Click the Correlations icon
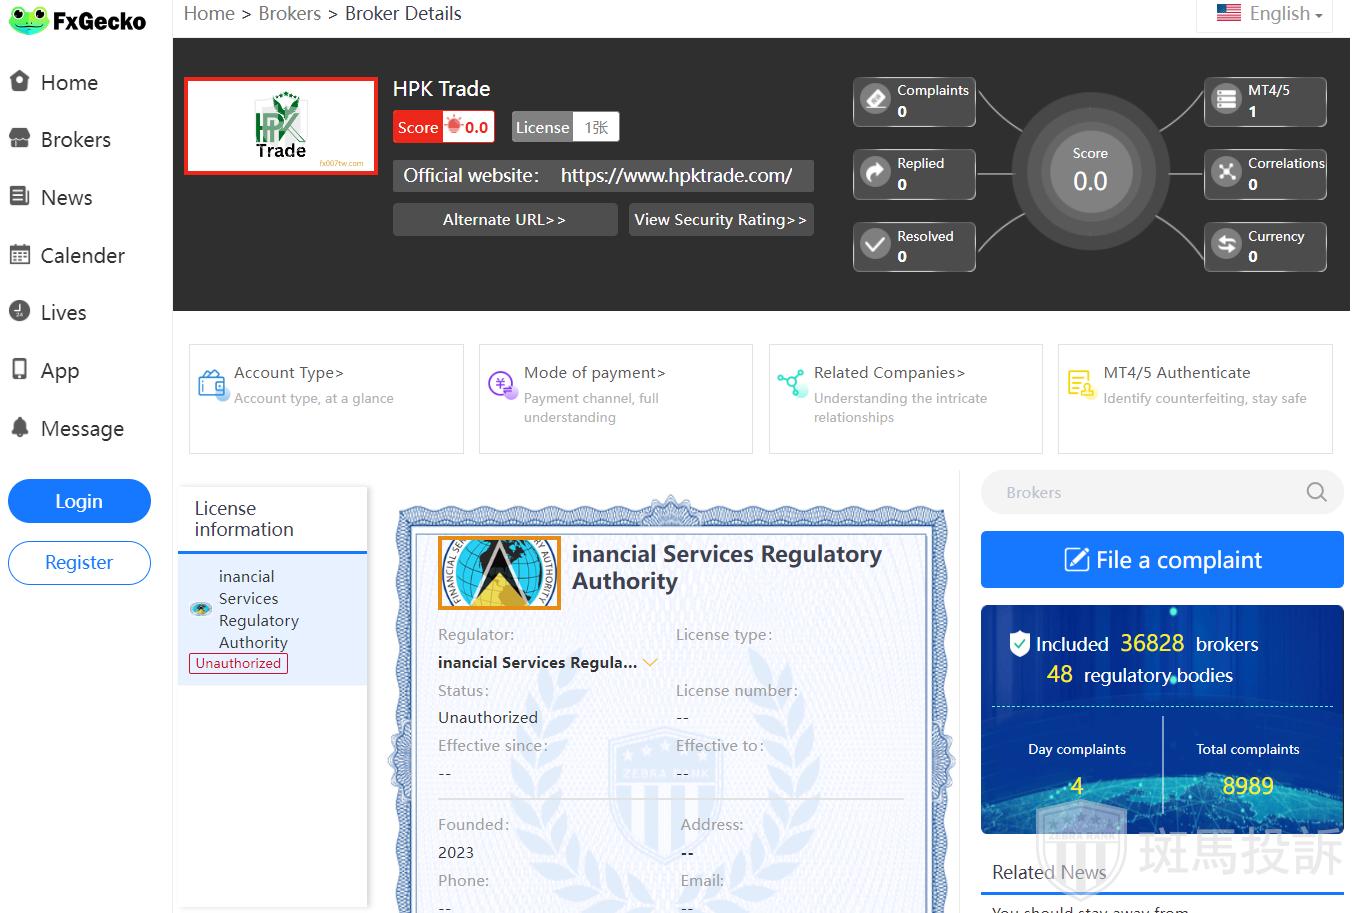Screen dimensions: 1361x913 (1226, 173)
